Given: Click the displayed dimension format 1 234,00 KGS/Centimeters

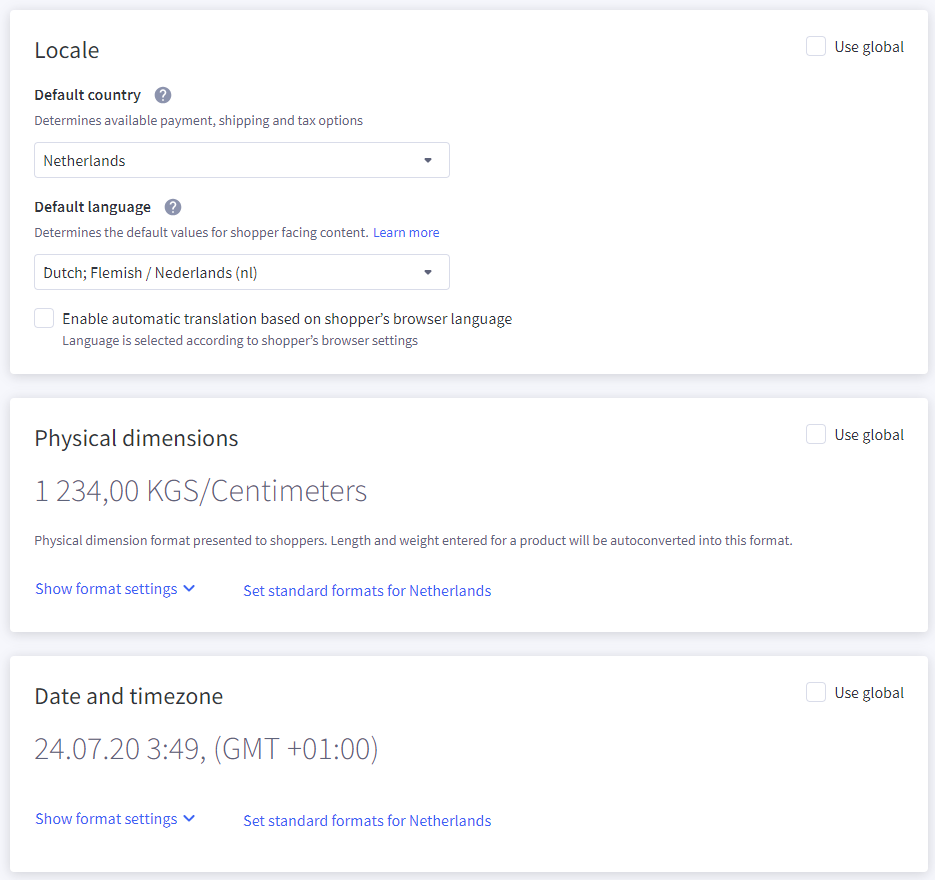Looking at the screenshot, I should [x=202, y=491].
